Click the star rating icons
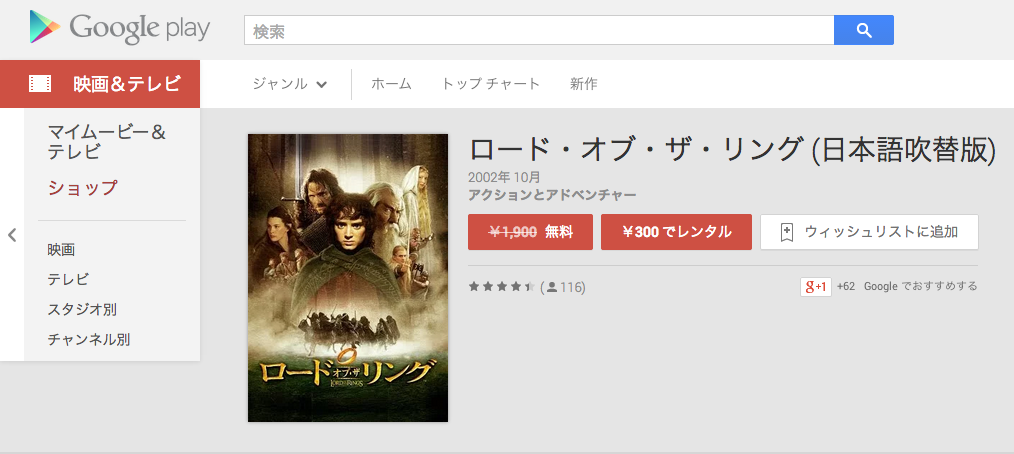 [502, 286]
